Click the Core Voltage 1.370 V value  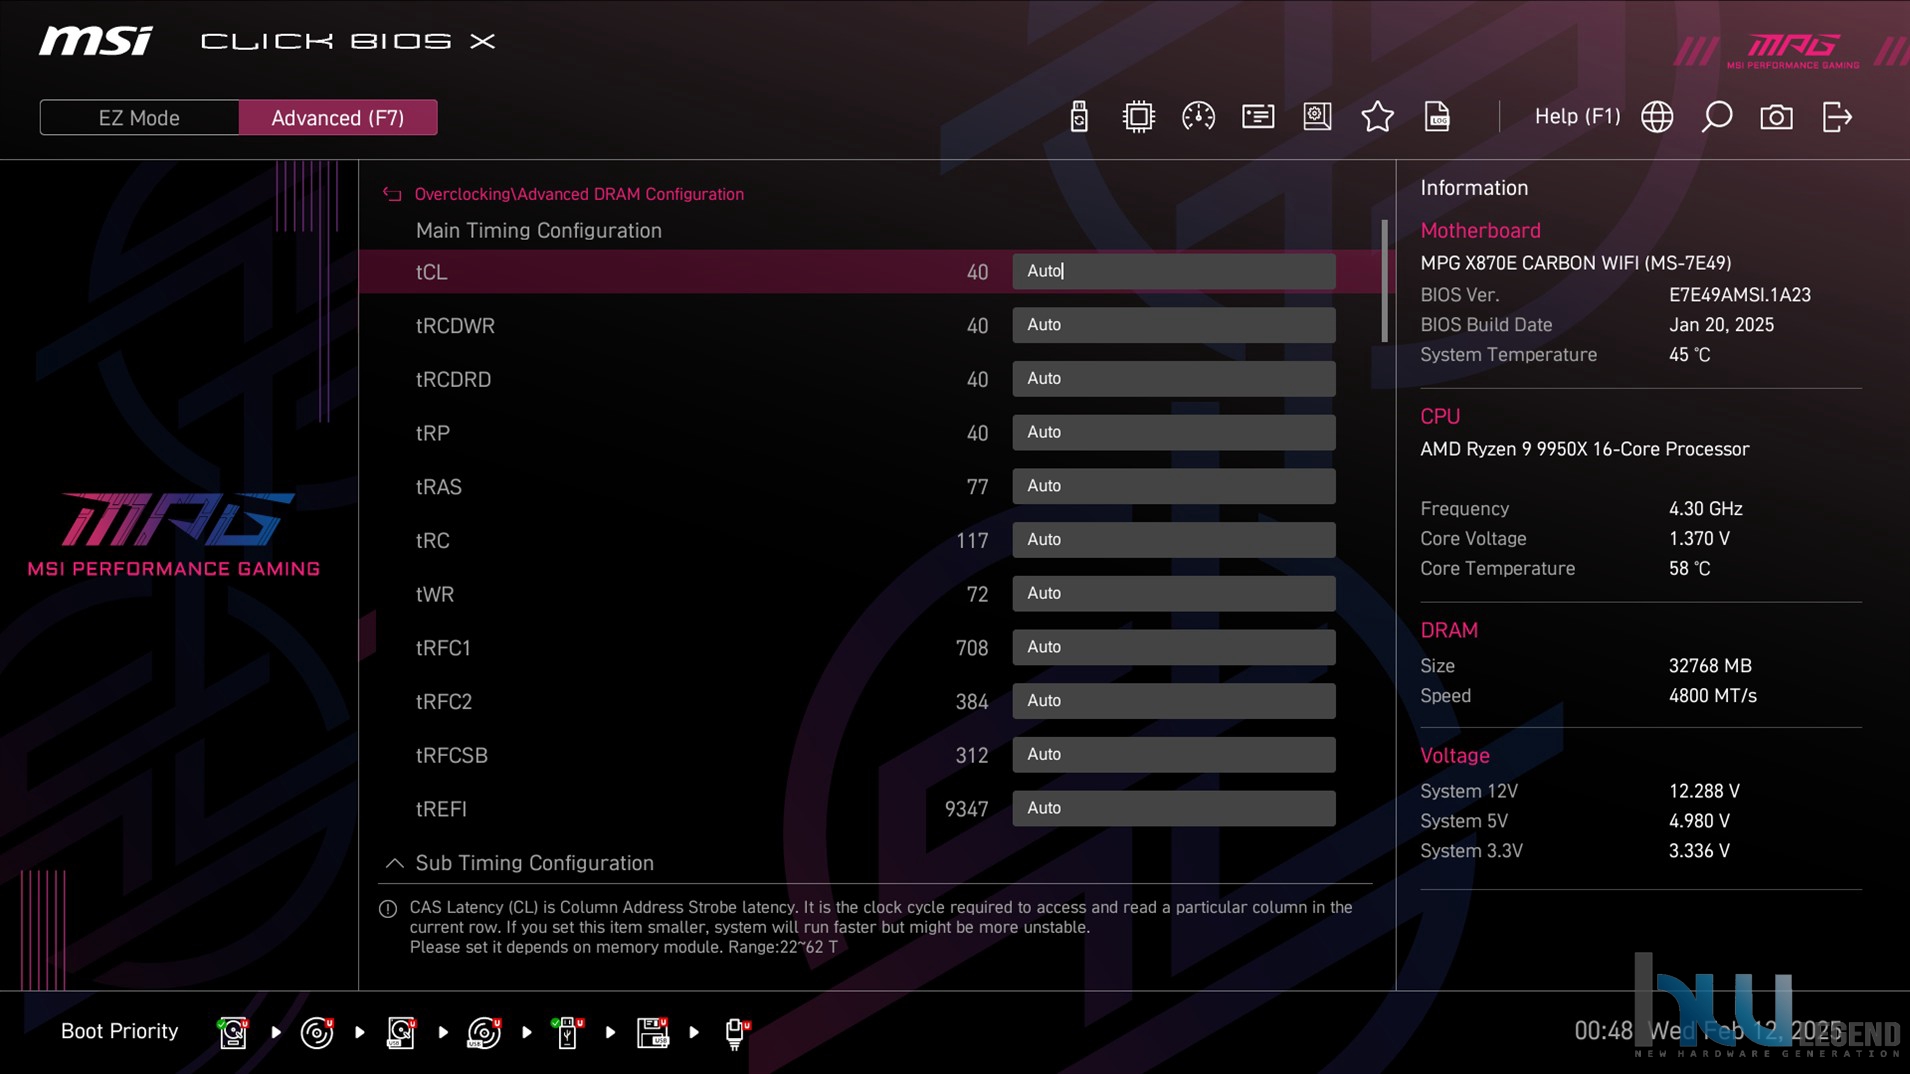coord(1698,539)
